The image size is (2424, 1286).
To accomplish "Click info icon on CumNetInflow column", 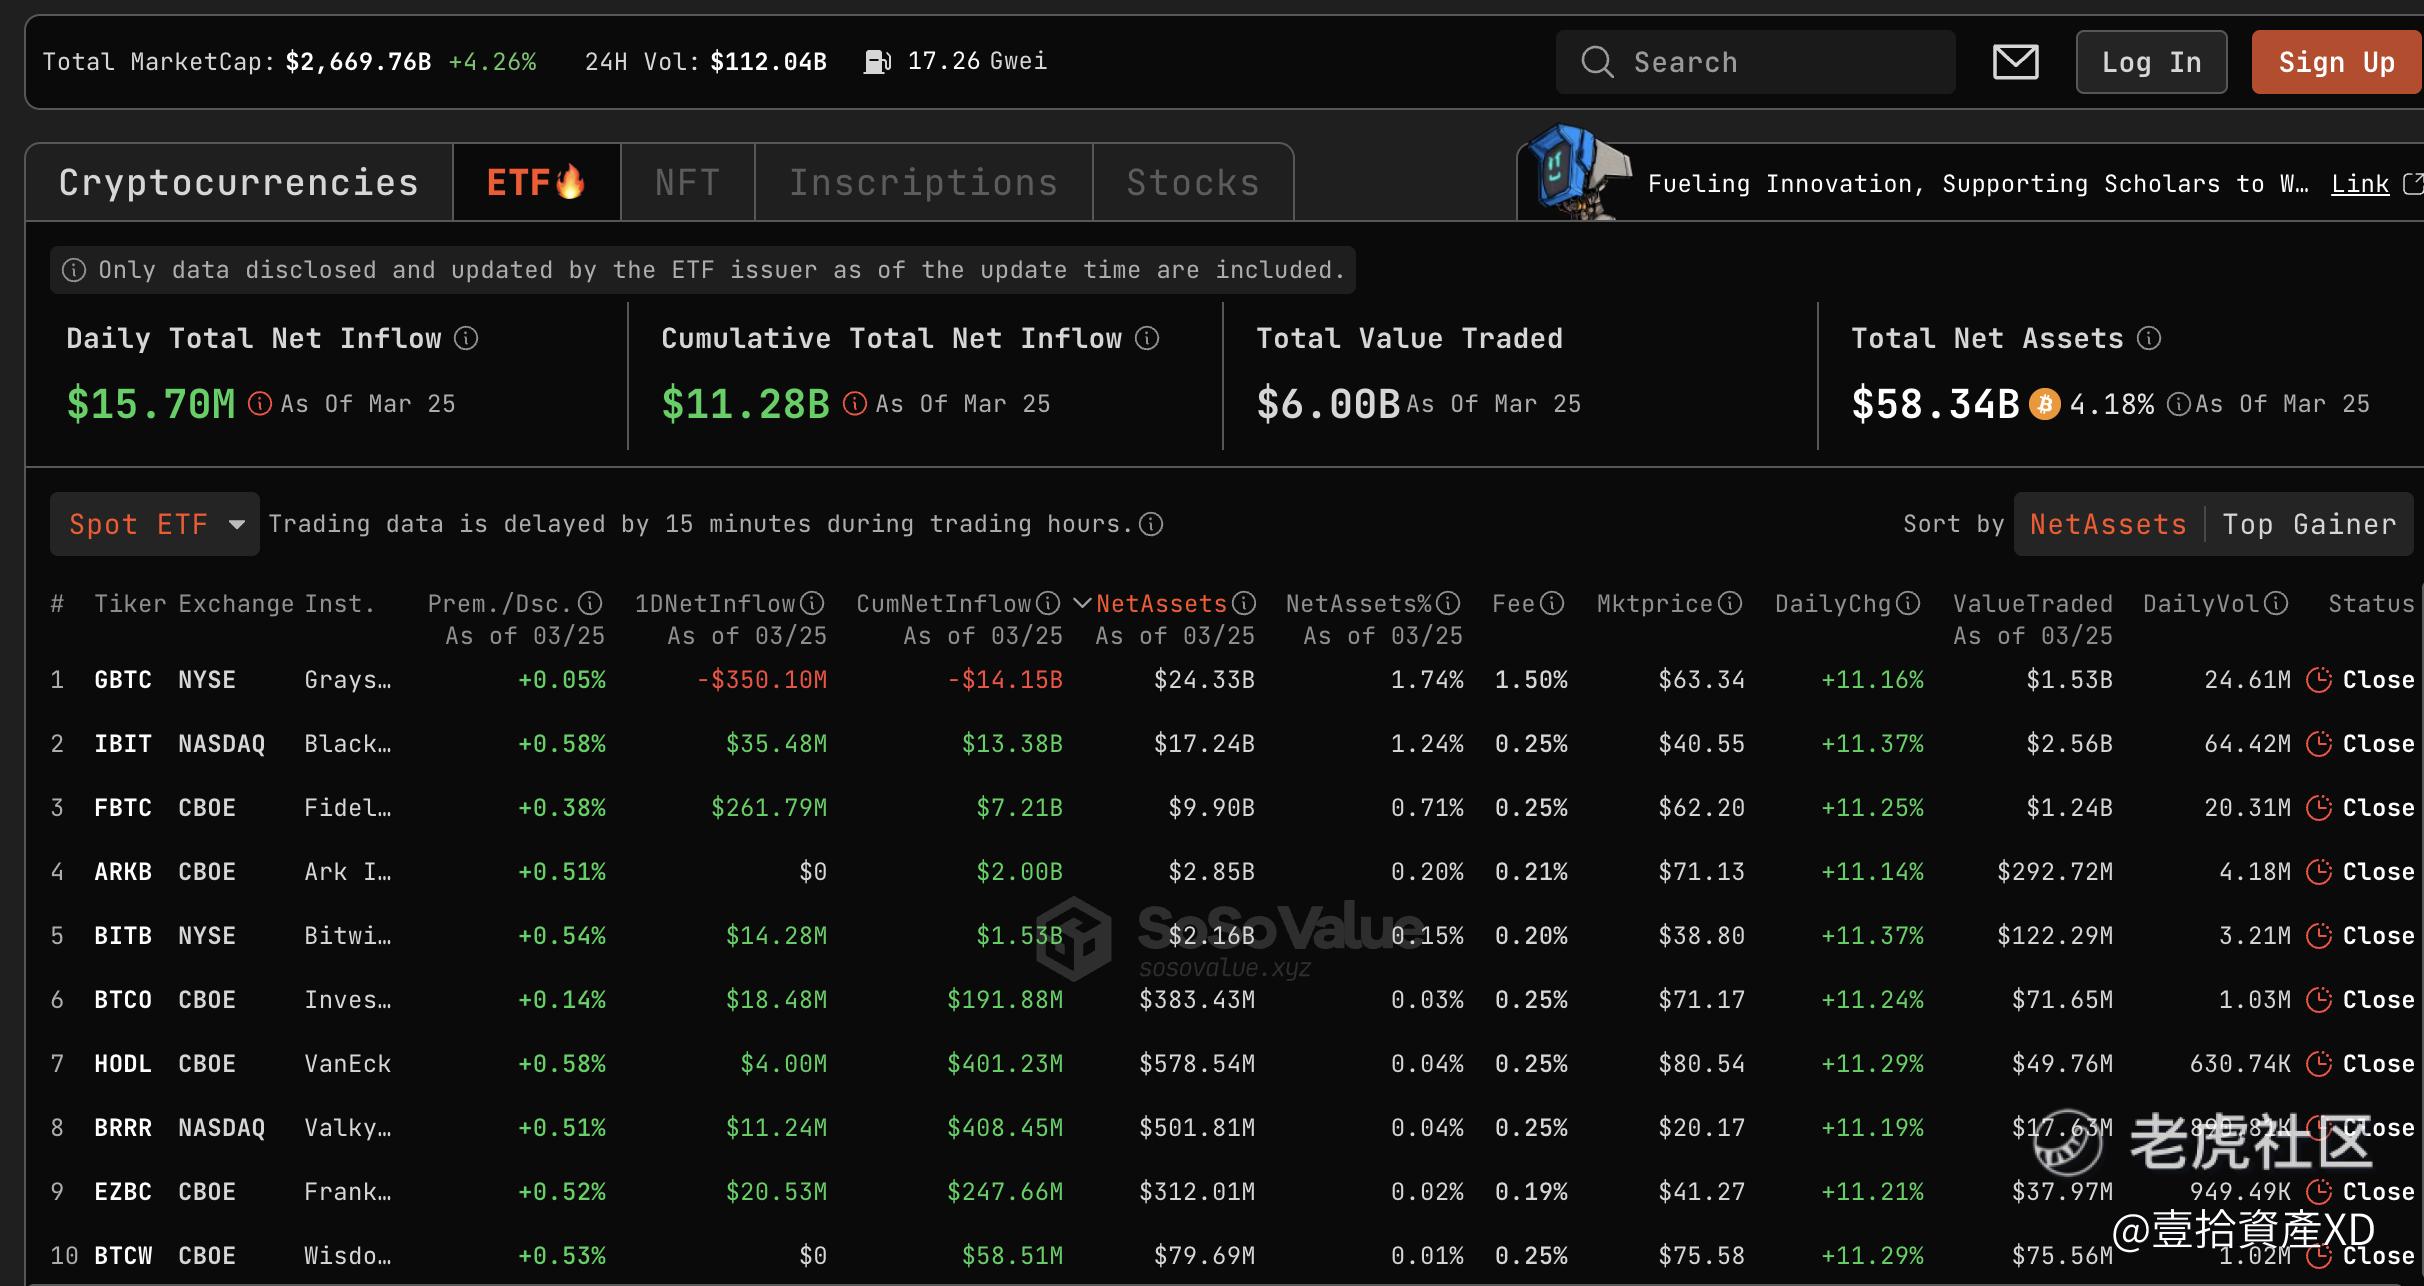I will [1048, 603].
